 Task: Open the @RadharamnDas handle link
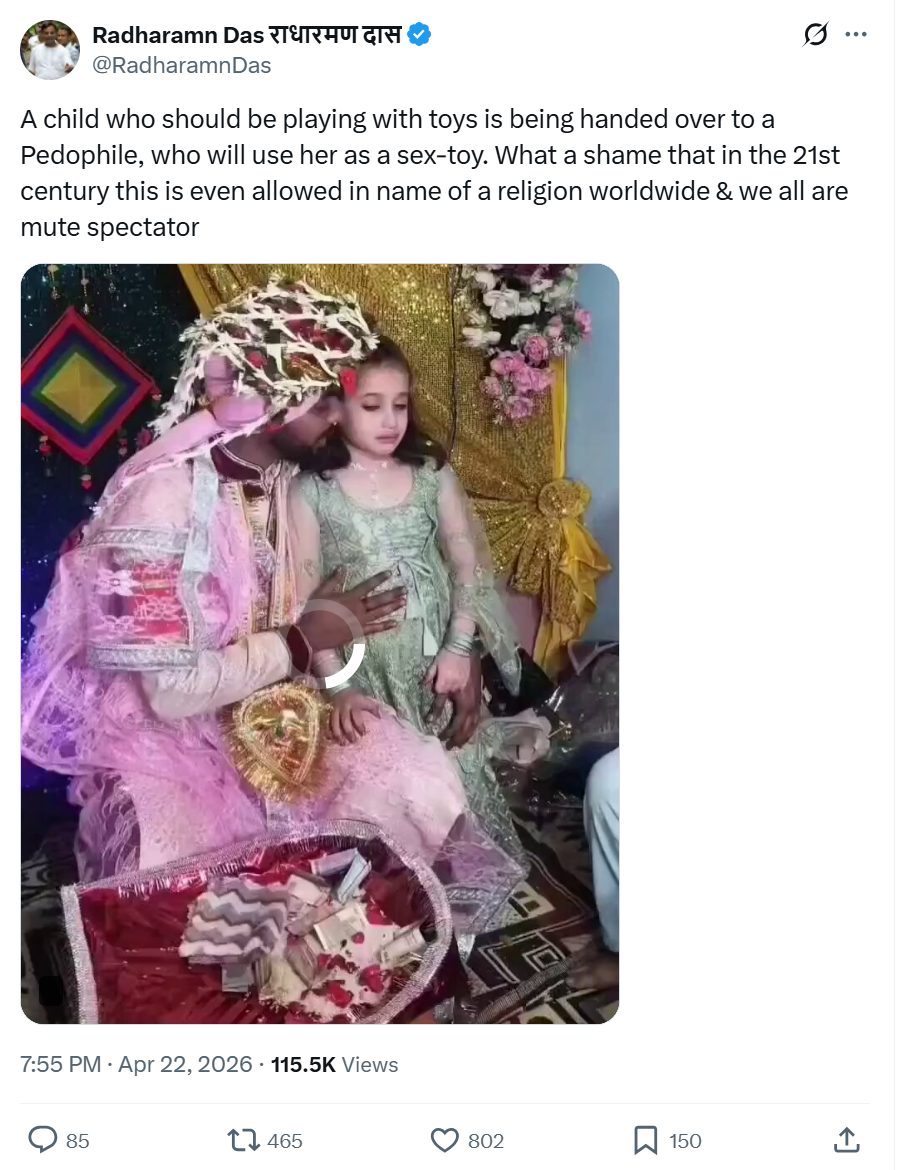(x=181, y=66)
